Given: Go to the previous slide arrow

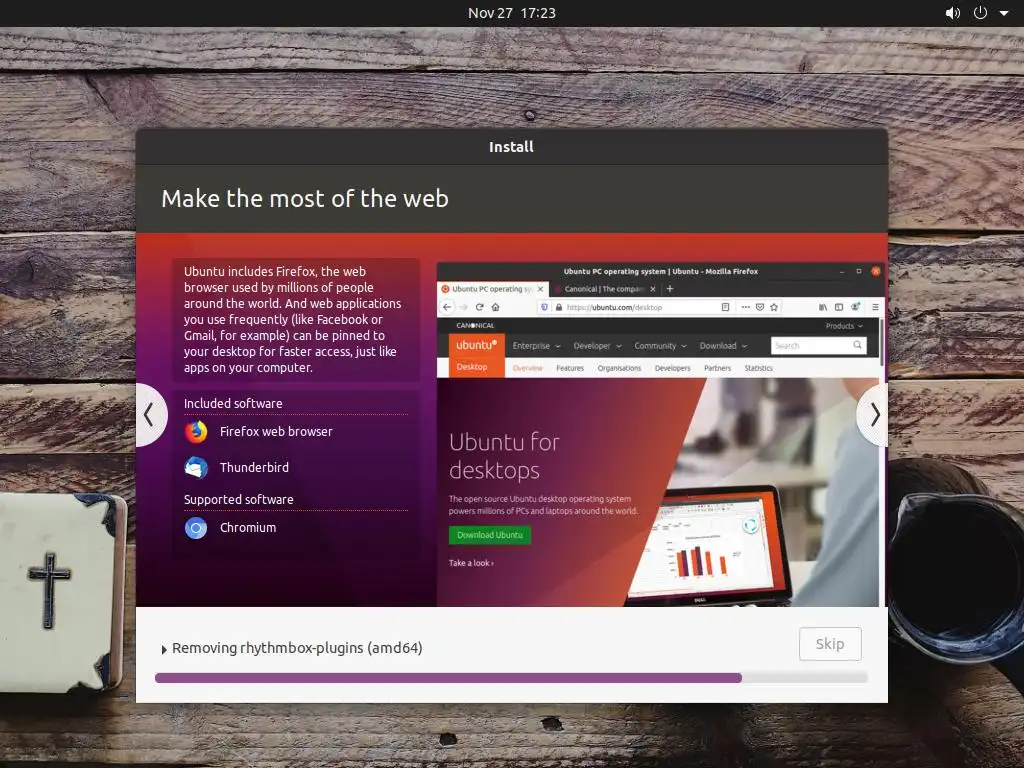Looking at the screenshot, I should coord(150,415).
